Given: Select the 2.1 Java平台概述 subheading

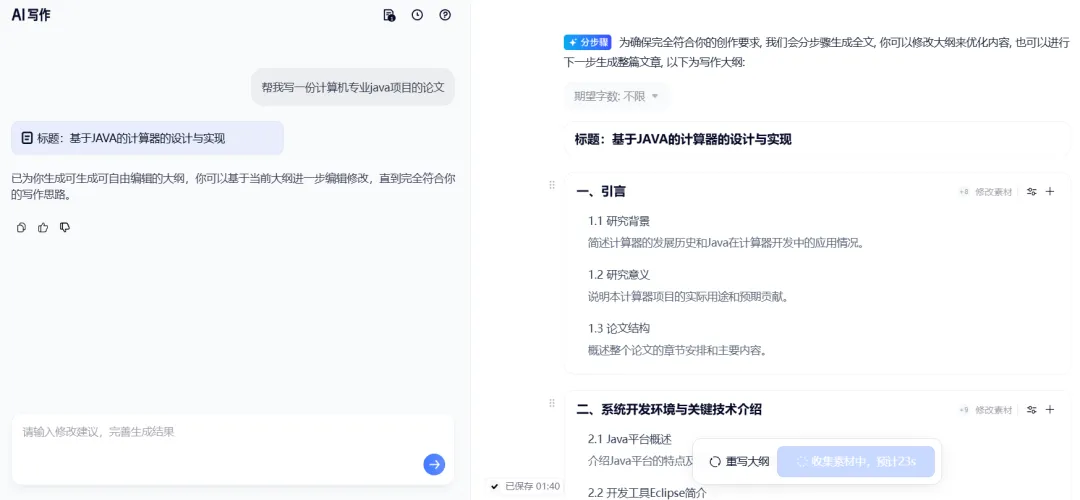Looking at the screenshot, I should (x=630, y=439).
